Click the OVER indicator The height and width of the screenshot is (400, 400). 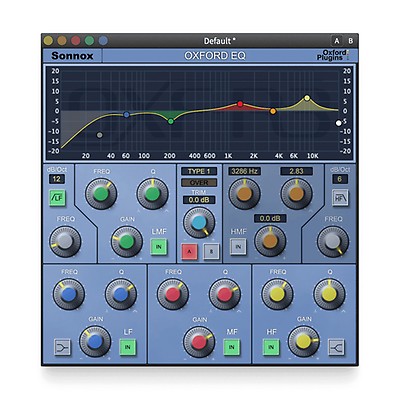(199, 183)
